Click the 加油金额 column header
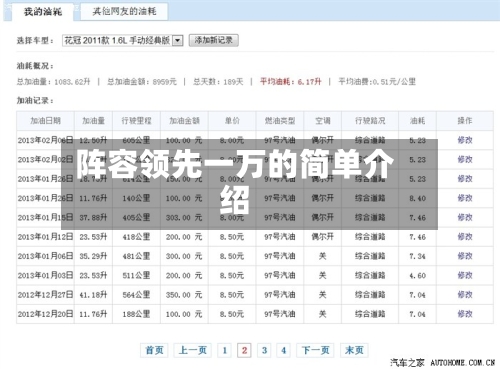500x369 pixels. point(184,121)
